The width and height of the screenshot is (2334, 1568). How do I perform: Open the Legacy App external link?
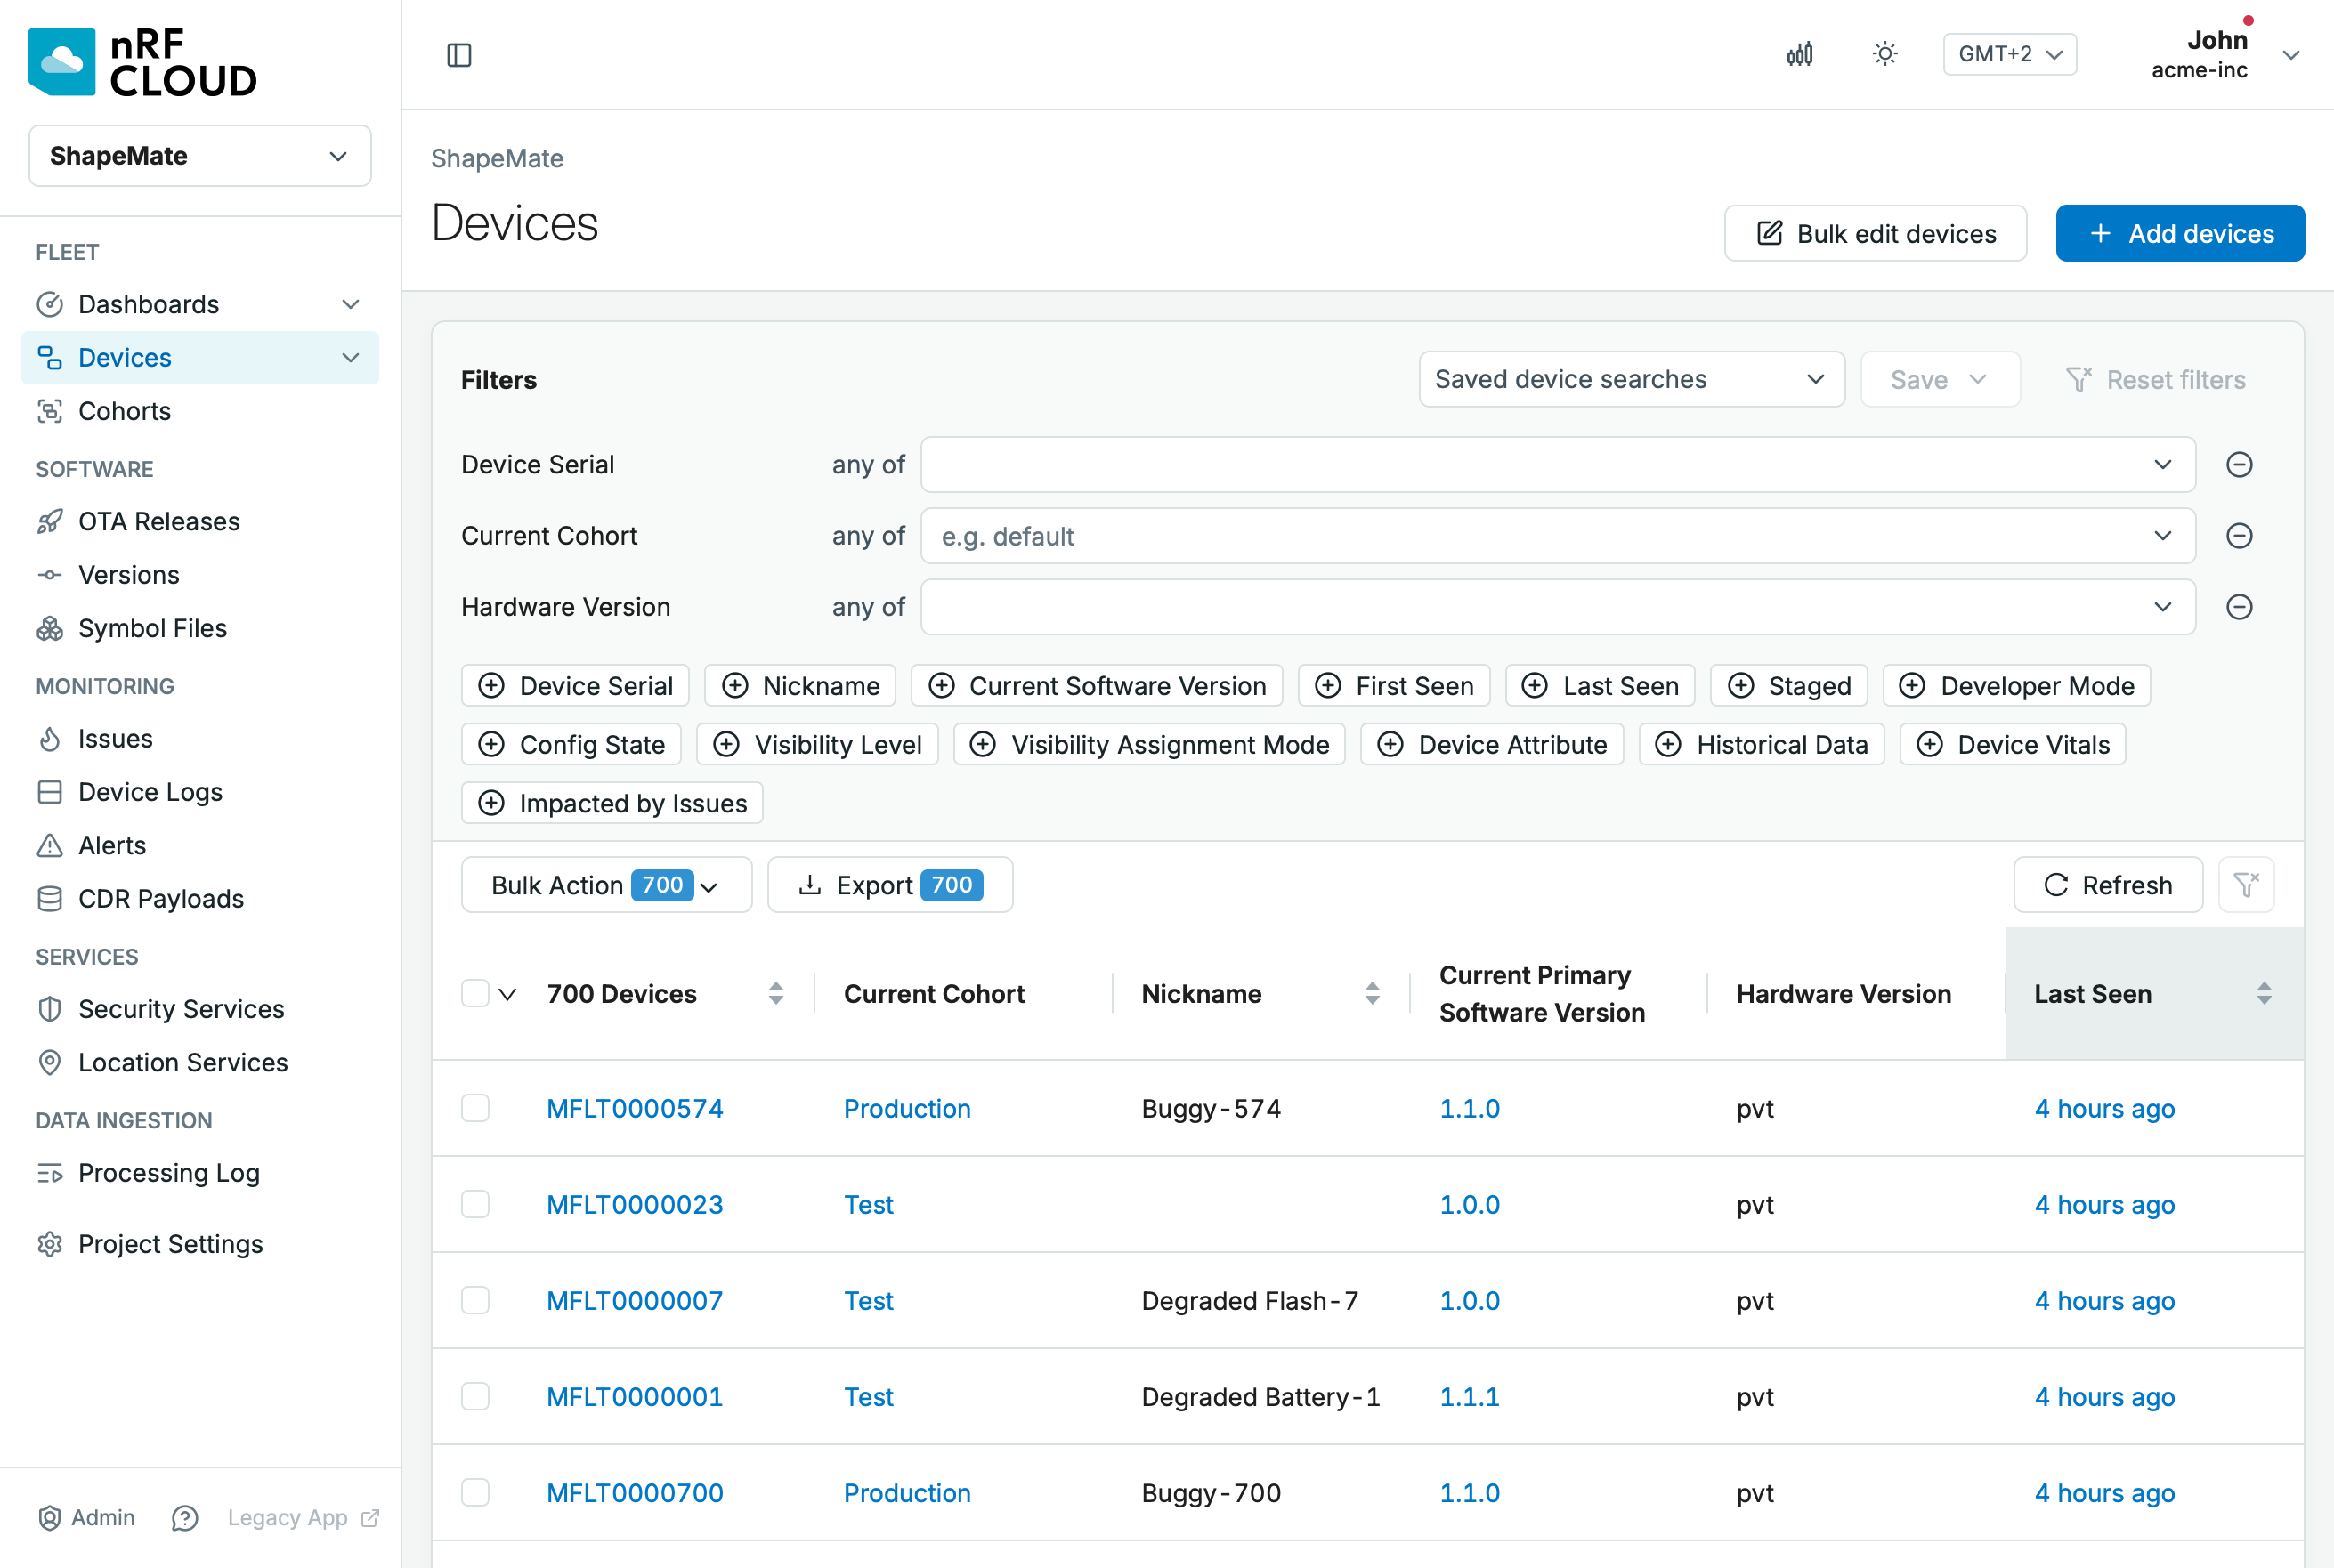(303, 1518)
